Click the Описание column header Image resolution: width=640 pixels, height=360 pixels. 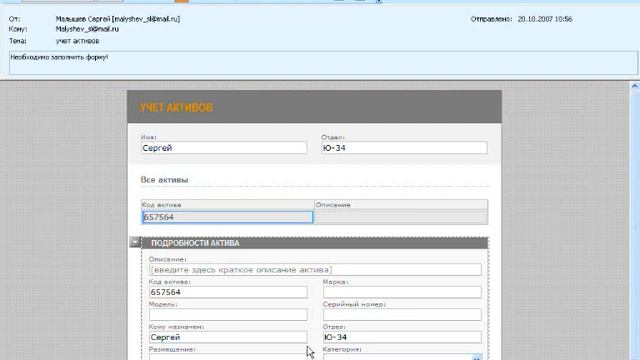tap(401, 204)
